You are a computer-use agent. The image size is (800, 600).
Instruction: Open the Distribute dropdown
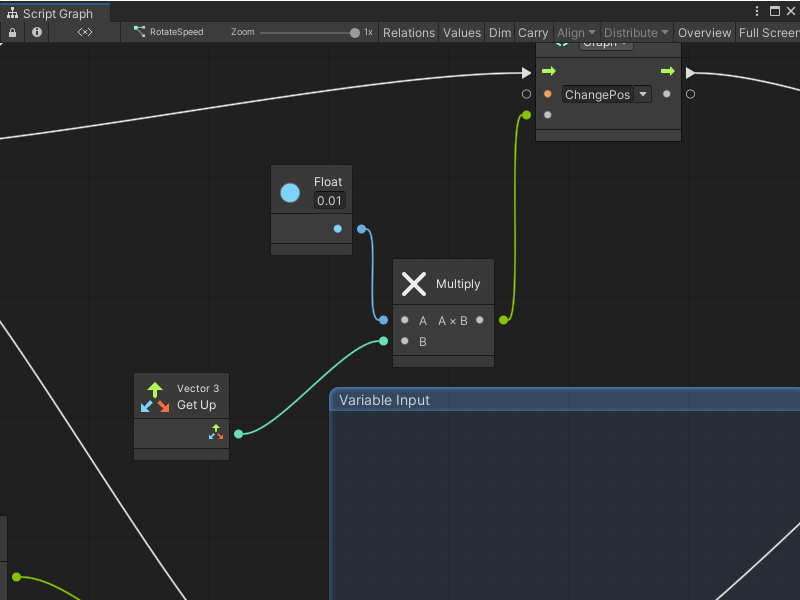coord(636,32)
